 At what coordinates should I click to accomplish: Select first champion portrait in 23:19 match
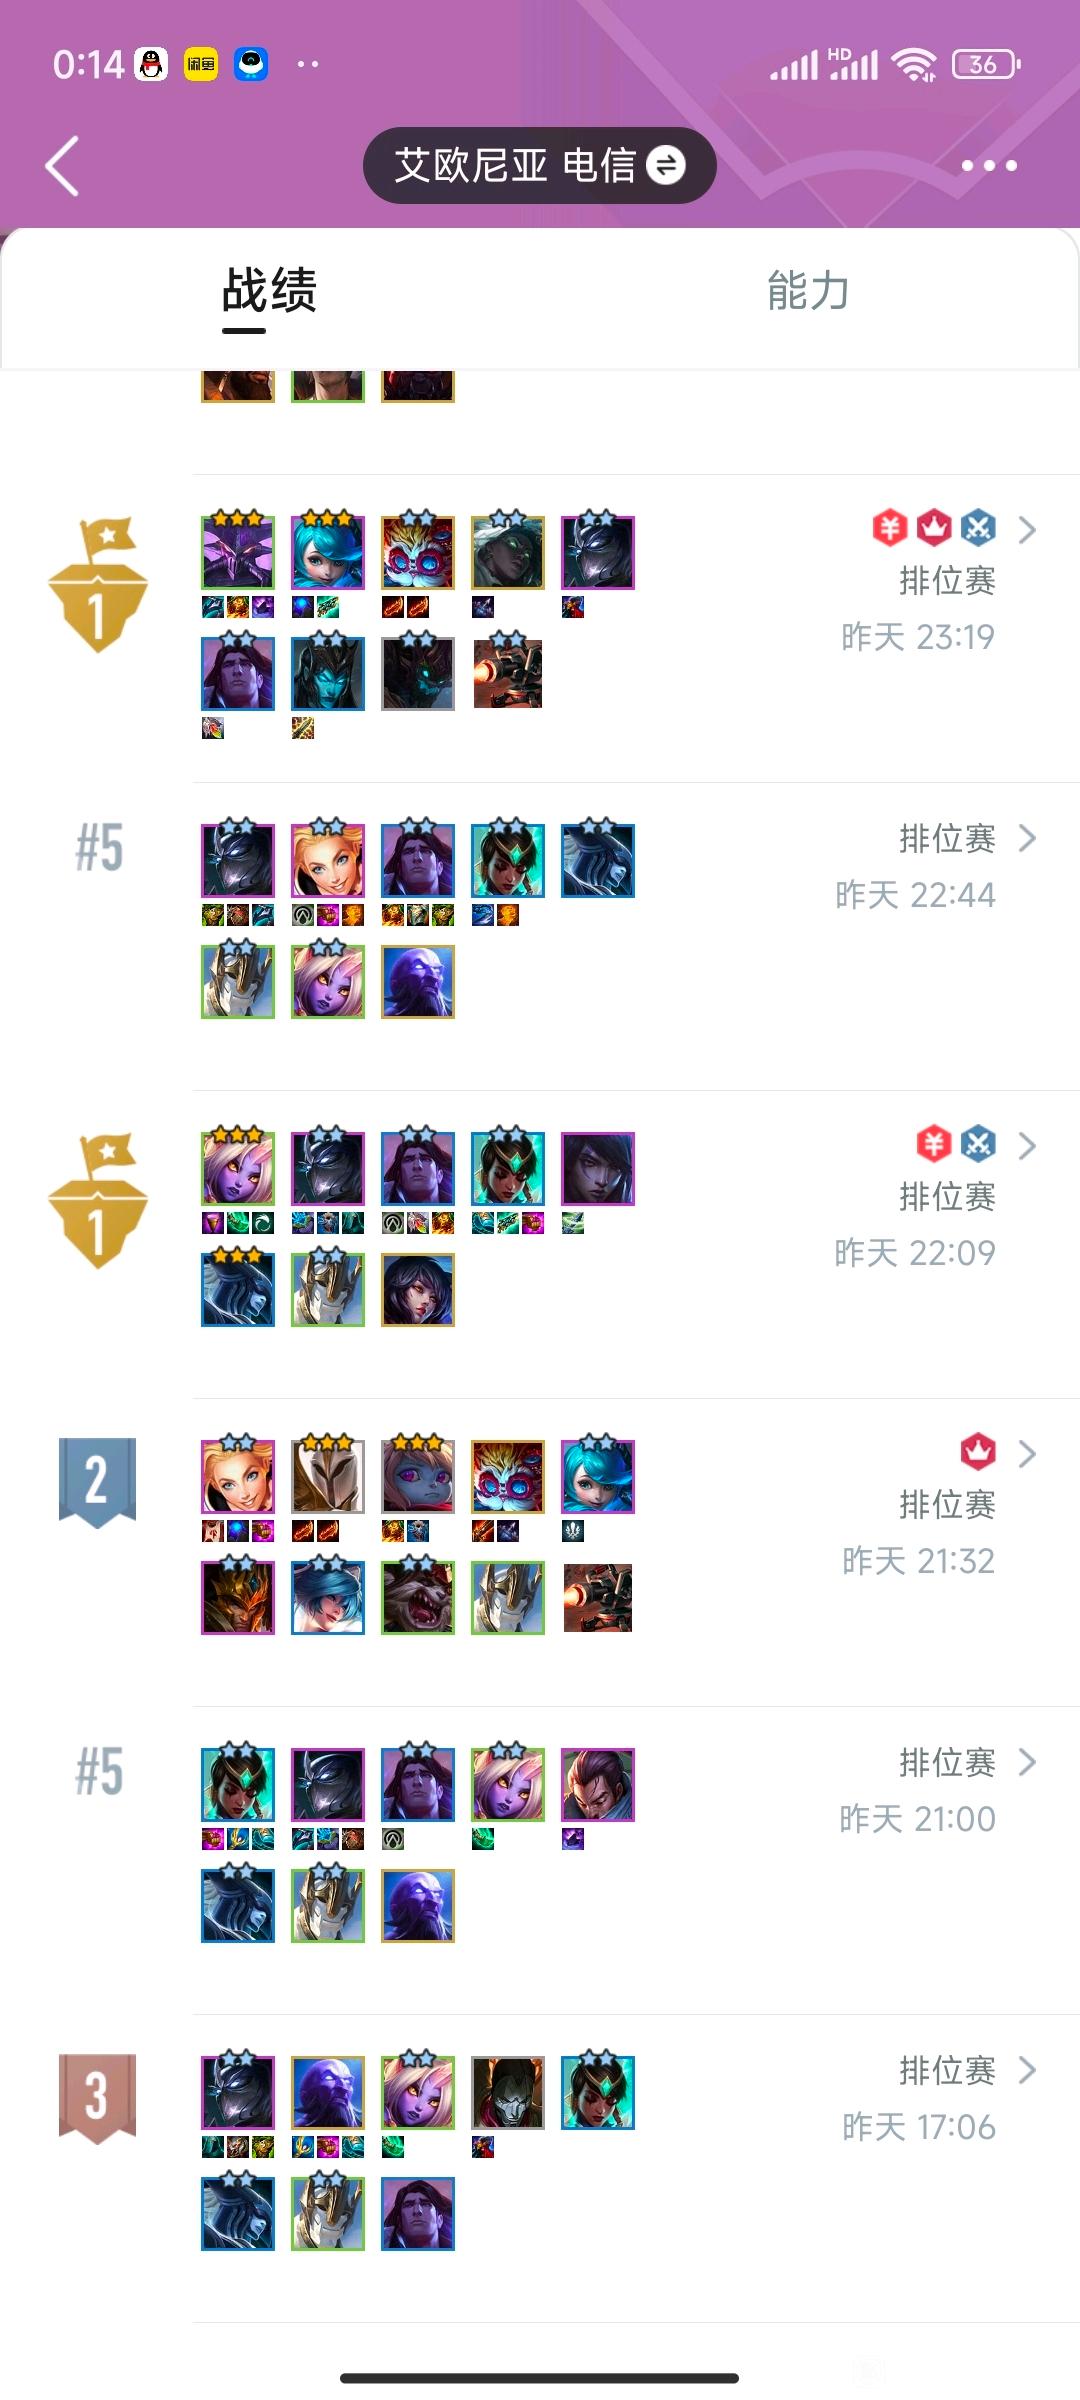[238, 552]
